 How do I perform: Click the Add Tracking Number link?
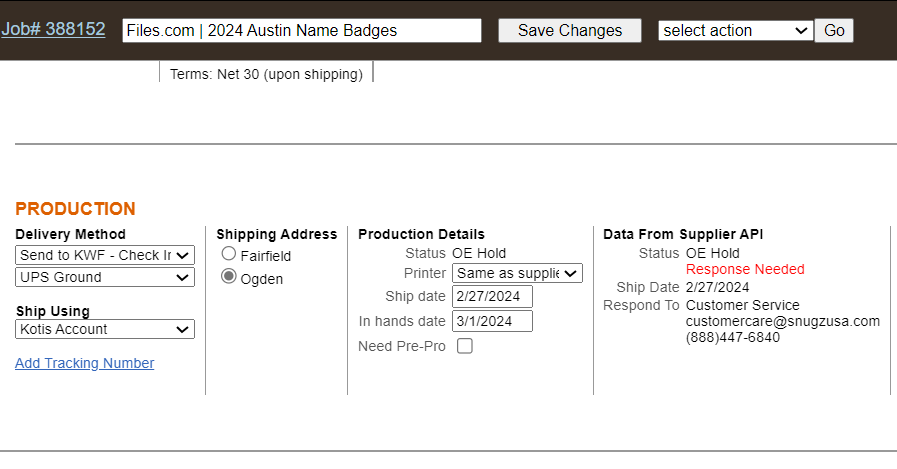pos(84,363)
